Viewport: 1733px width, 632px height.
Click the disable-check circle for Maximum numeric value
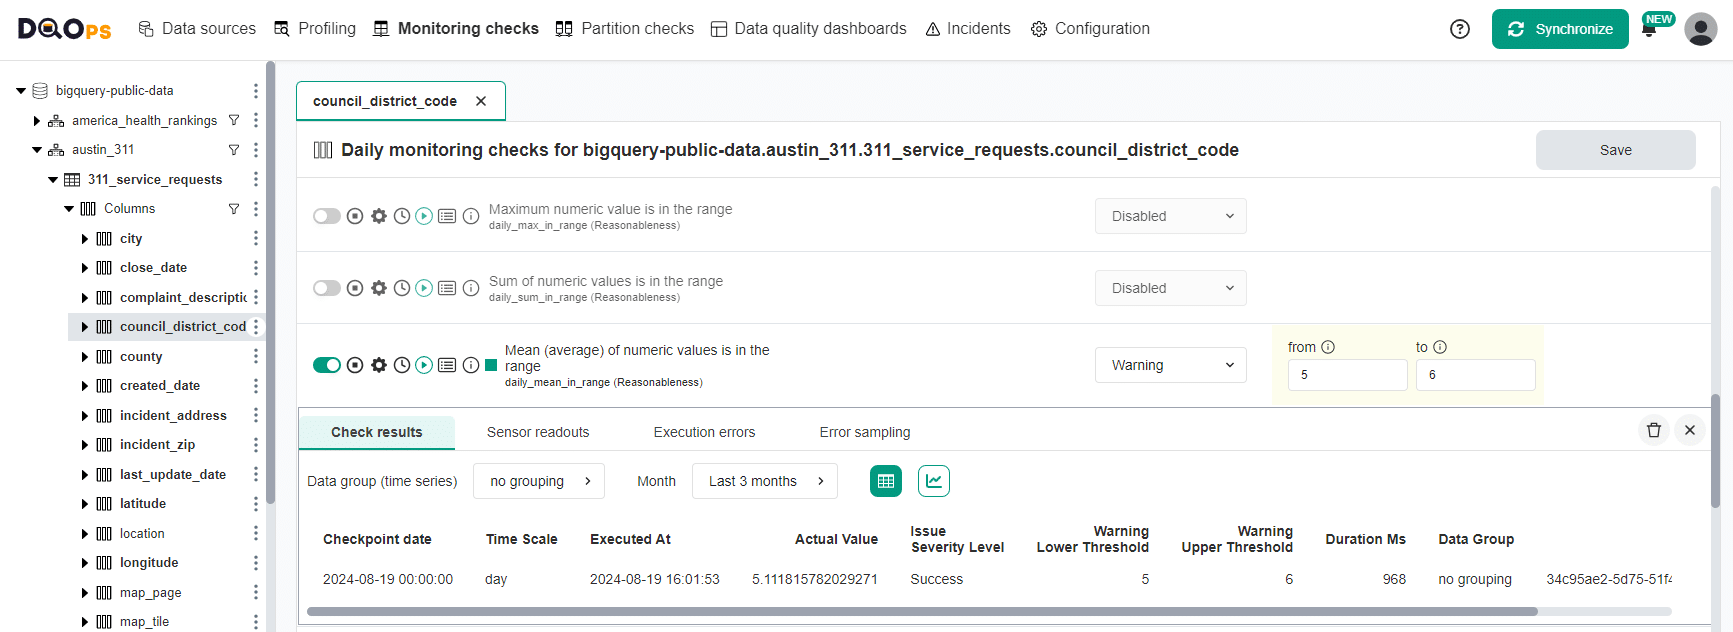pos(355,216)
